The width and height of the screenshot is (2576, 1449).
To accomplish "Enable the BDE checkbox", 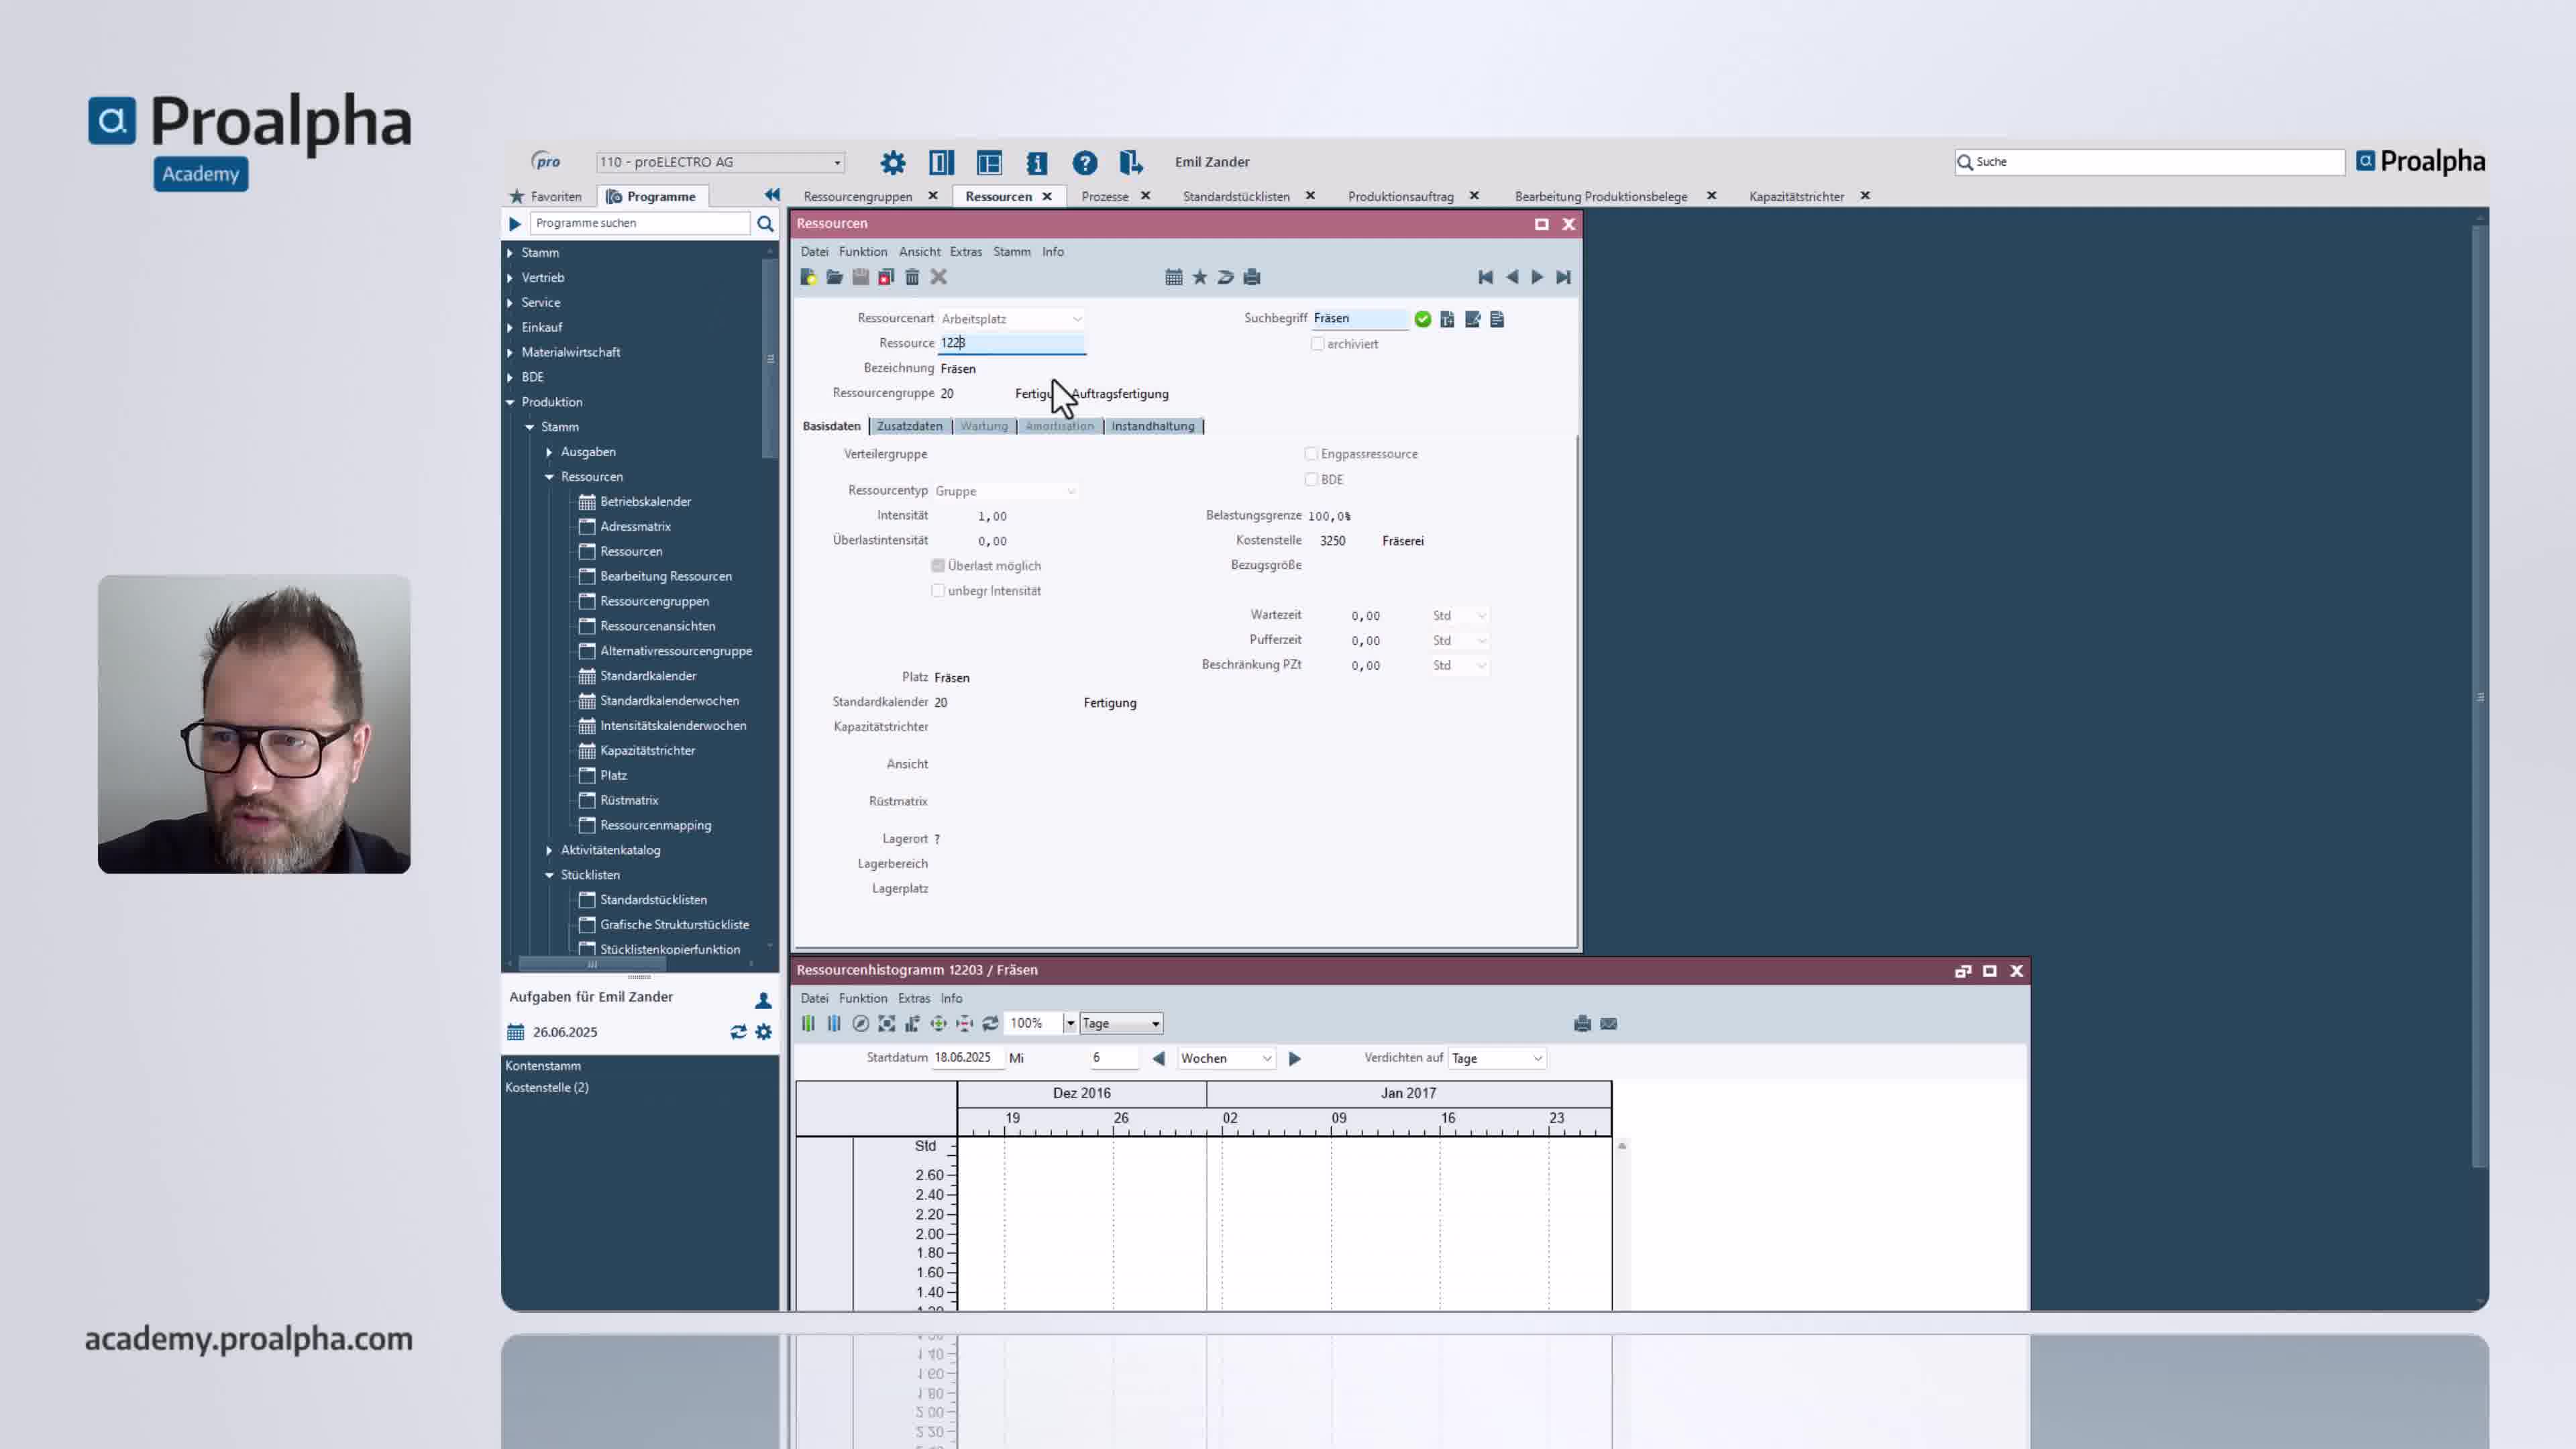I will pos(1311,479).
